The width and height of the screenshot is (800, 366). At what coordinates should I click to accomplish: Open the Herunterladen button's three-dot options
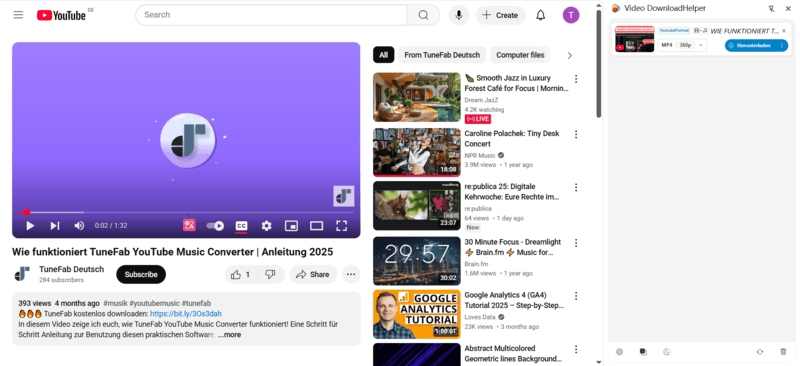pos(782,45)
